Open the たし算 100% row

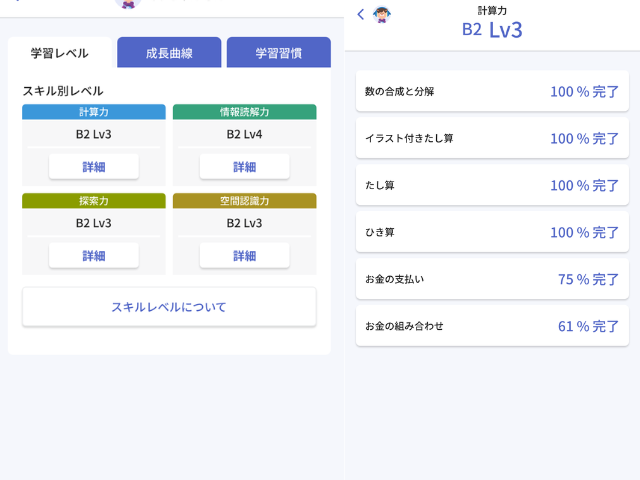tap(492, 185)
